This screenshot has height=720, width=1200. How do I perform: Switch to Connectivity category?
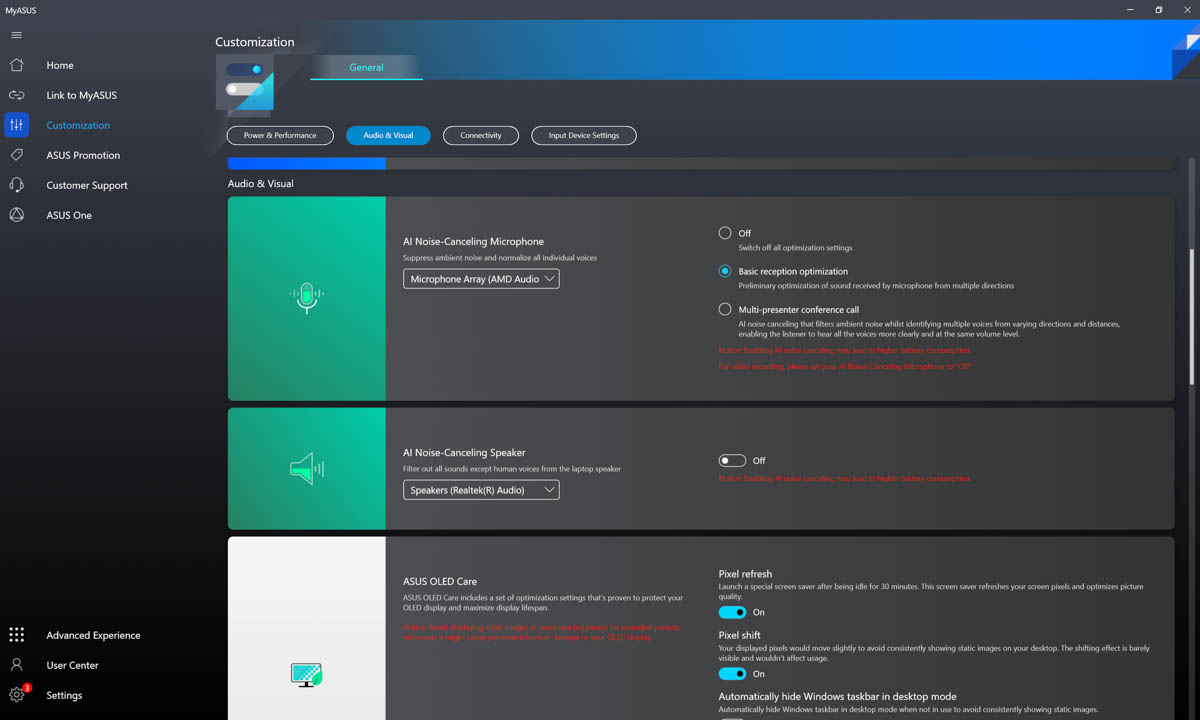(481, 135)
